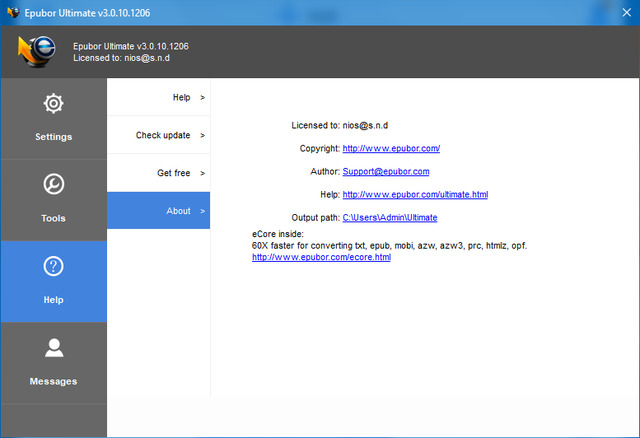Open Messages using the person icon
Screen dimensions: 640x438
click(x=53, y=348)
